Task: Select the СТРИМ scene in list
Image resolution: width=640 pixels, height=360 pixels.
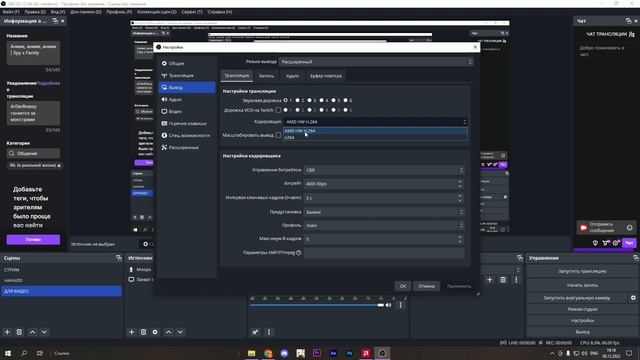Action: [x=61, y=270]
